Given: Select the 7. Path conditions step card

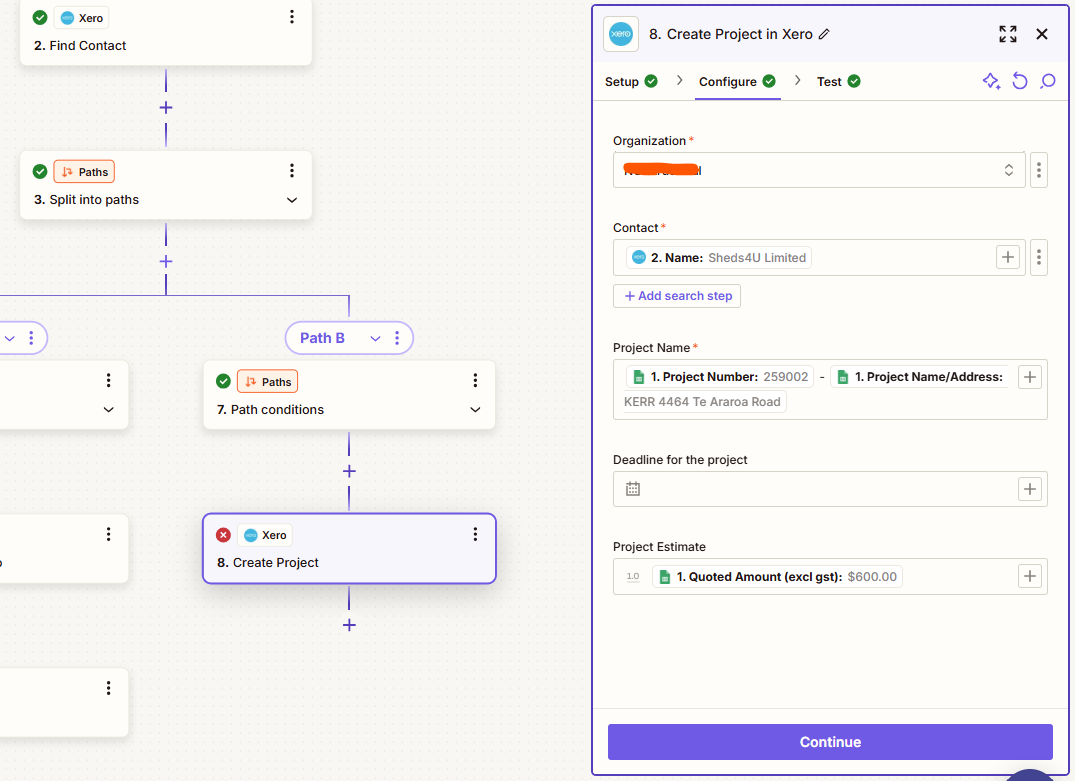Looking at the screenshot, I should tap(349, 395).
